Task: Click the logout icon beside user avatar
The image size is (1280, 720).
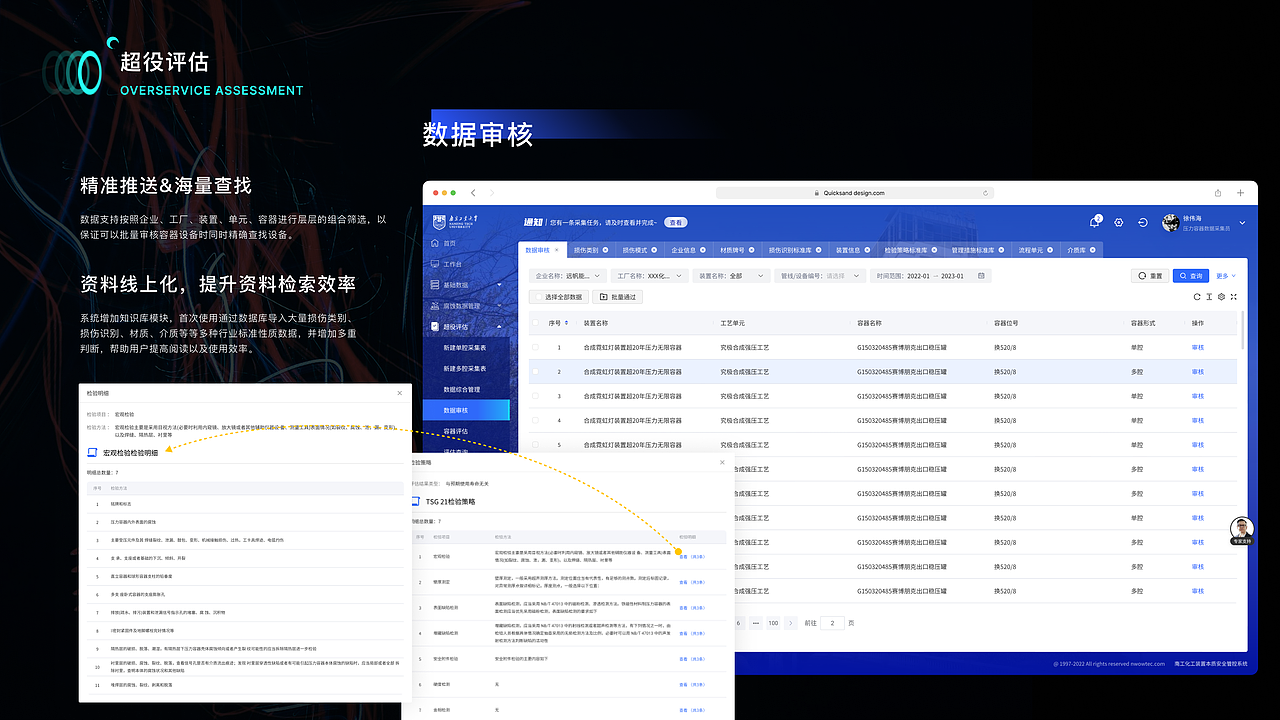Action: [1143, 222]
